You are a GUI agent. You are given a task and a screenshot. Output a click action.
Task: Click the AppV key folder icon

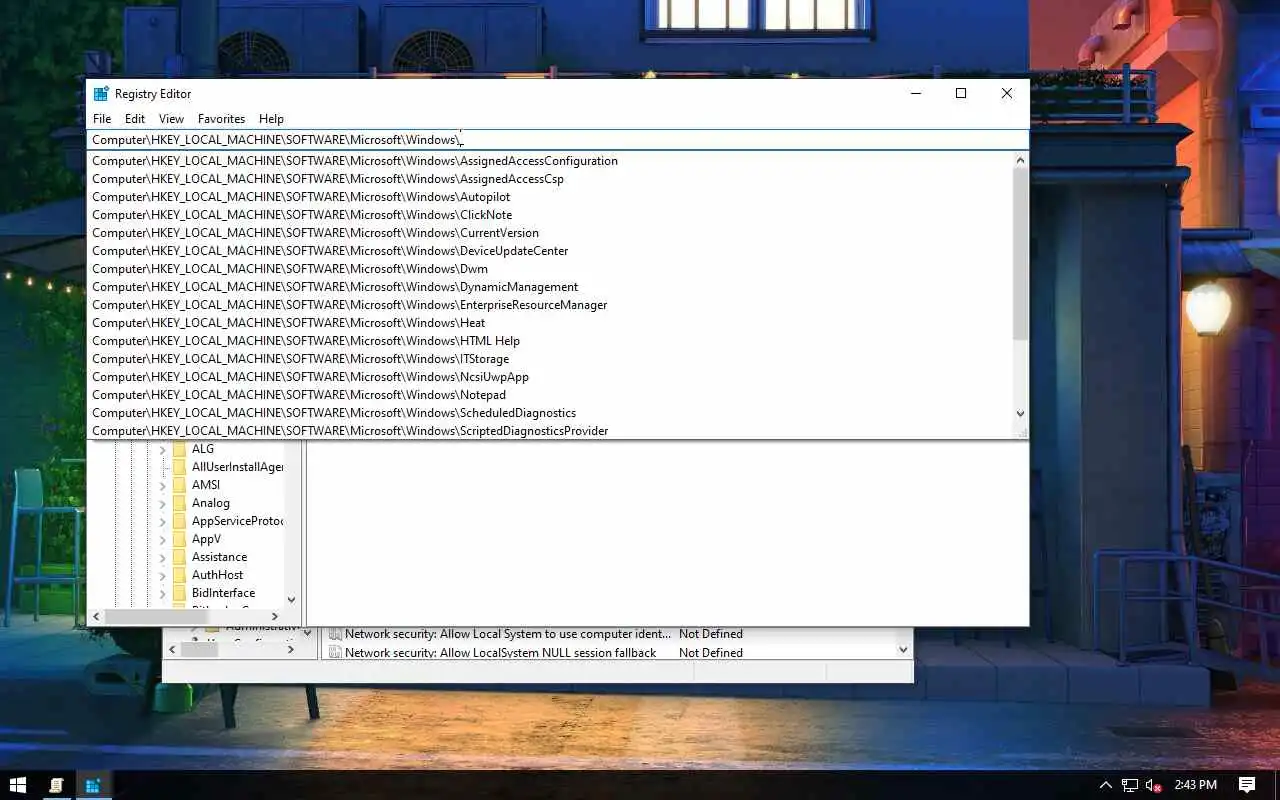(180, 539)
